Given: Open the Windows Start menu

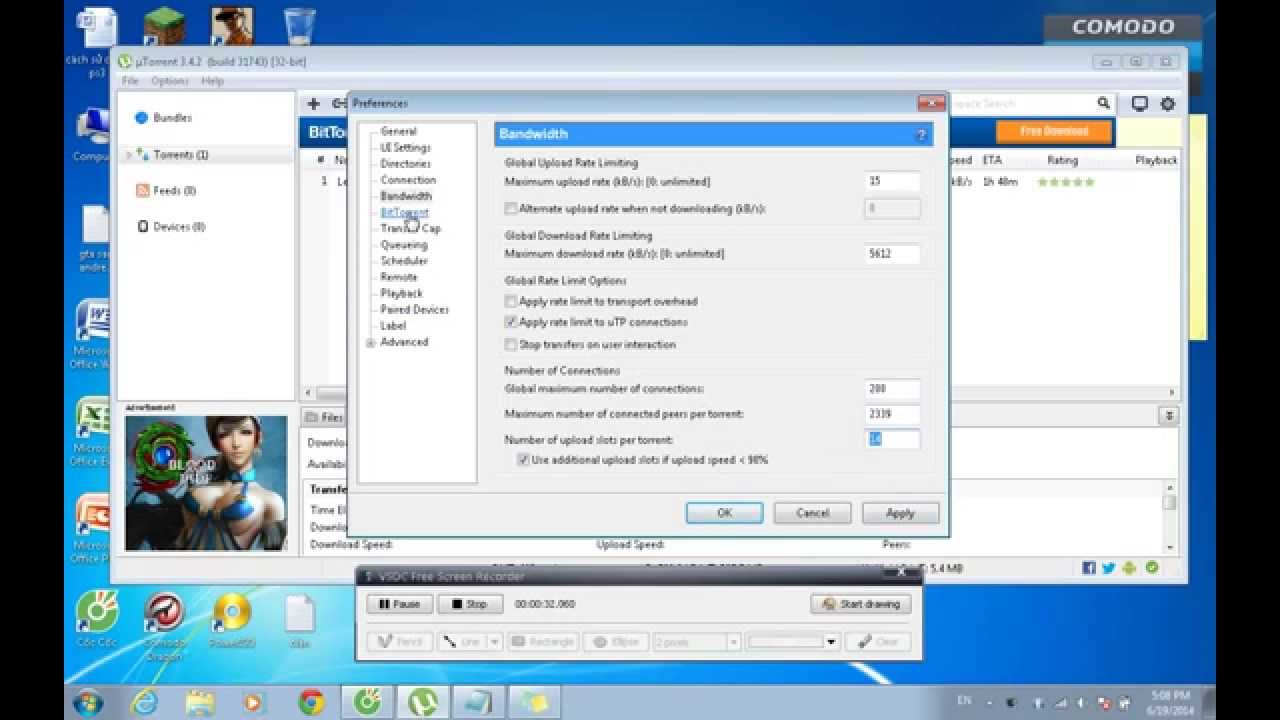Looking at the screenshot, I should (87, 701).
